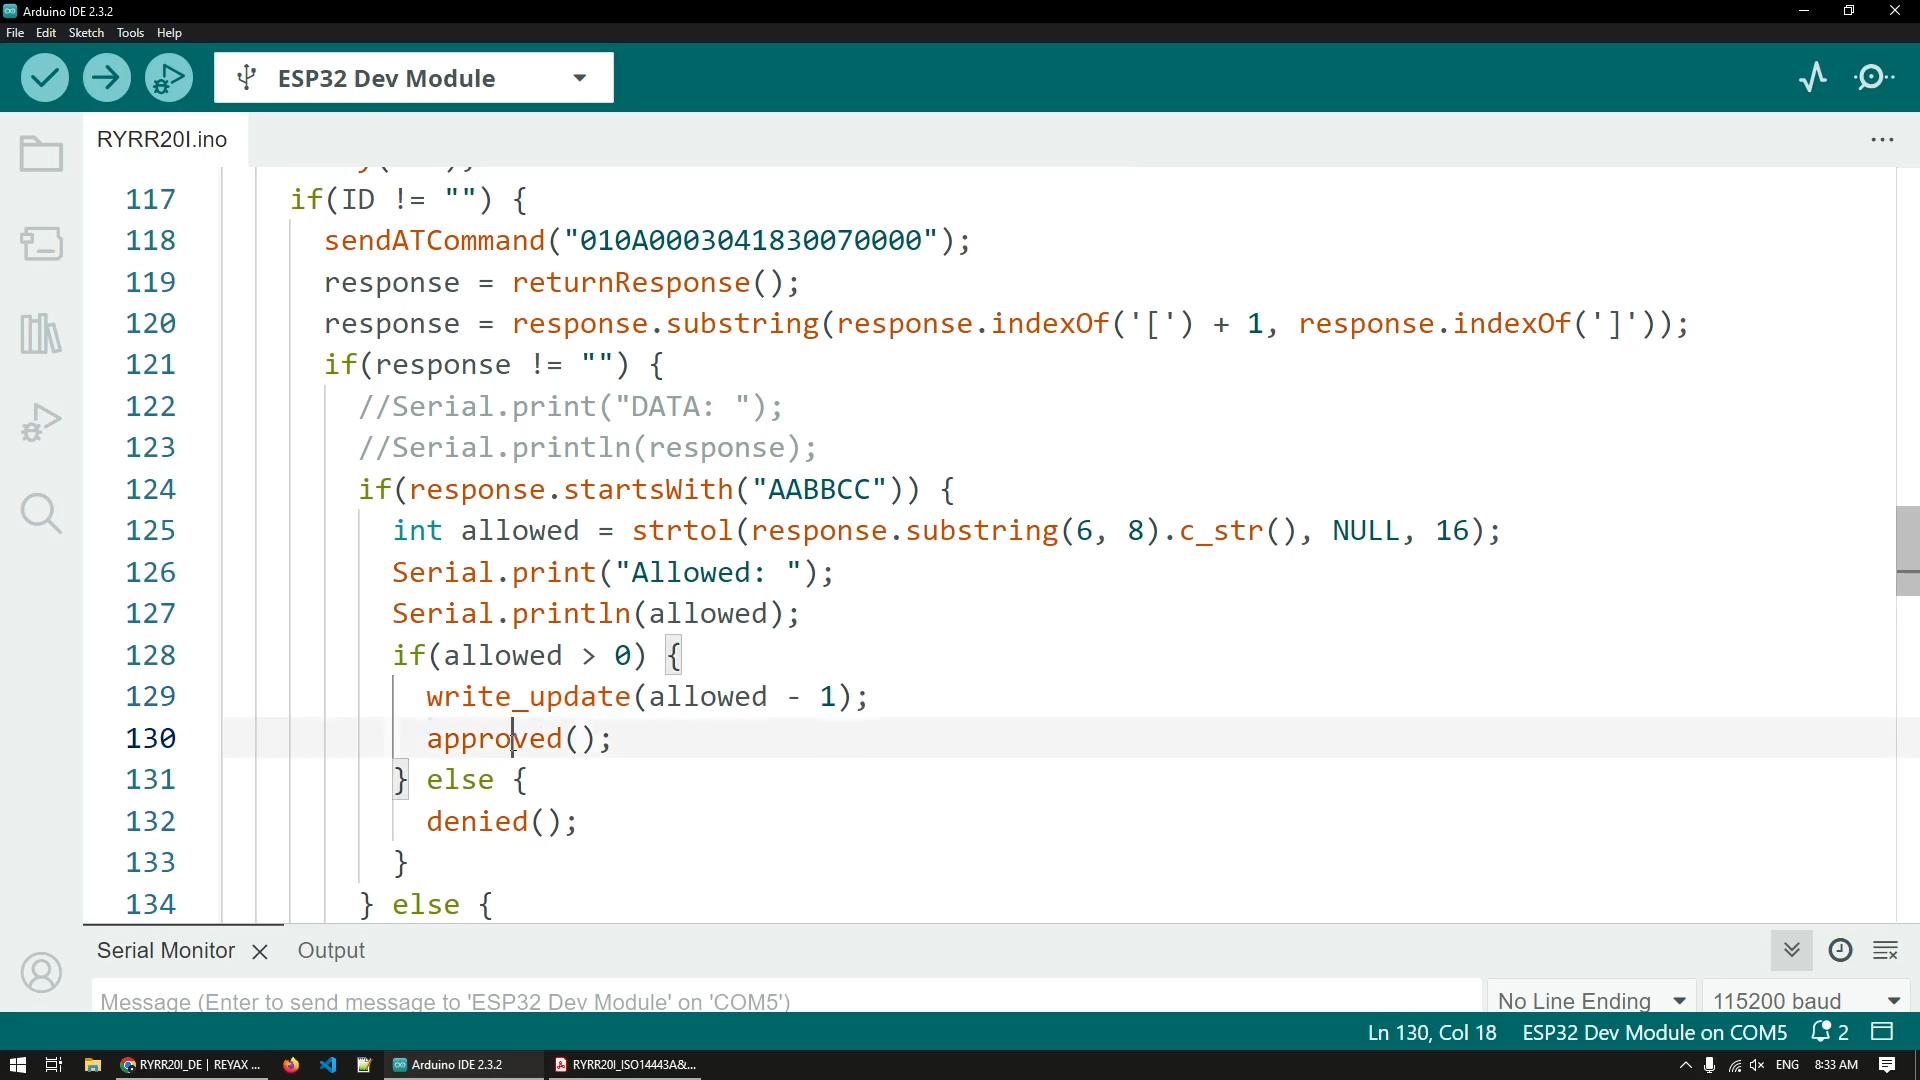Click the clear output icon in Serial Monitor
The image size is (1920, 1080).
[x=1886, y=949]
